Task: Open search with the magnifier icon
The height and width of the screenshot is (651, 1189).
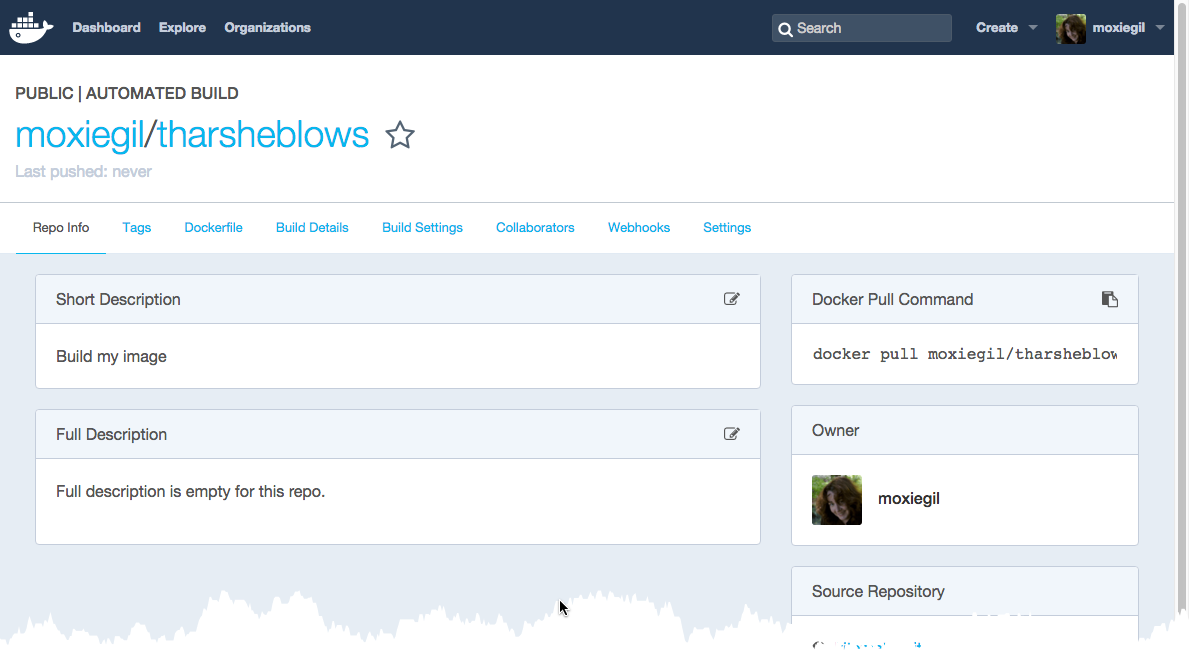Action: pos(786,29)
